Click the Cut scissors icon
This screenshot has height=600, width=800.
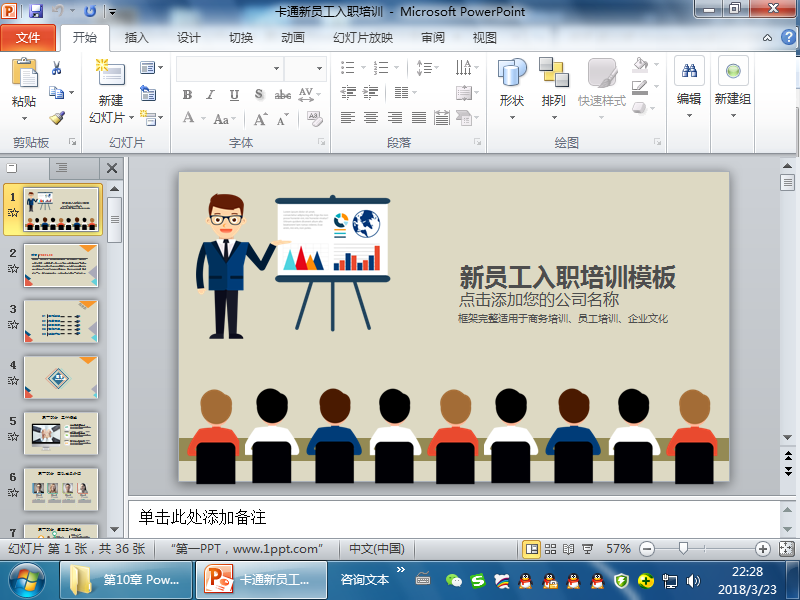click(57, 68)
